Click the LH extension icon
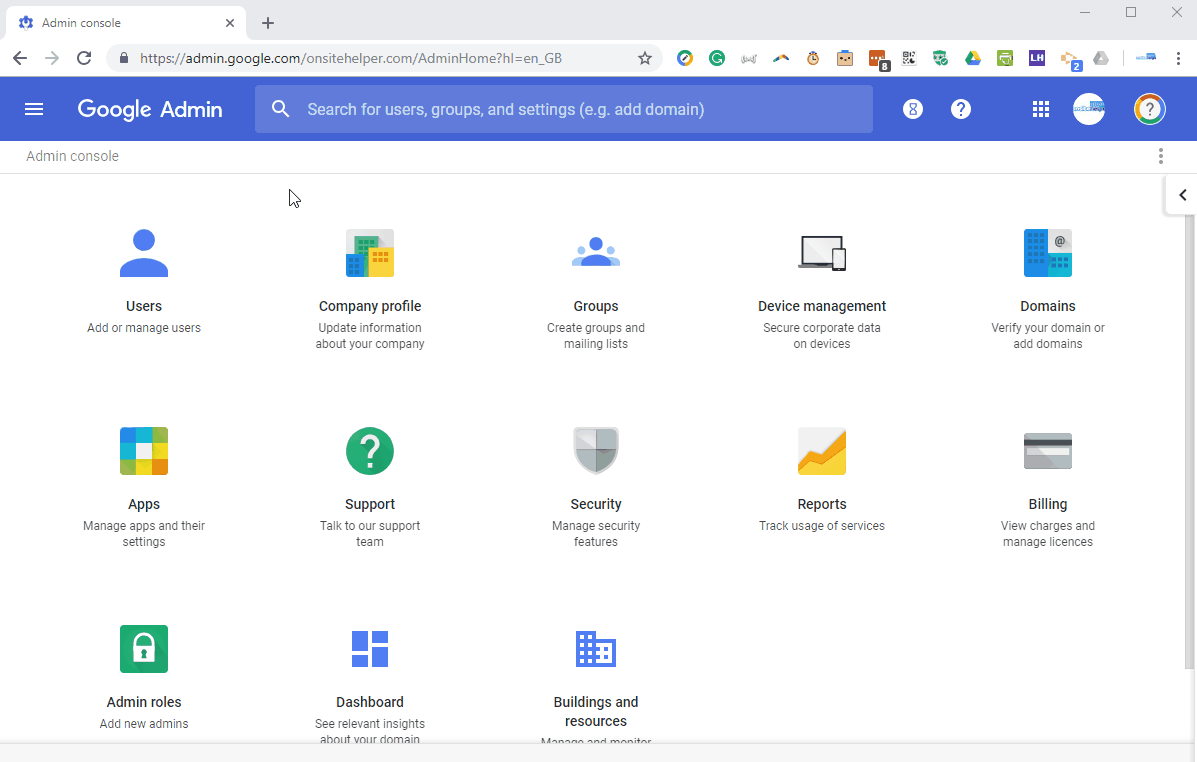The image size is (1197, 762). [x=1036, y=58]
